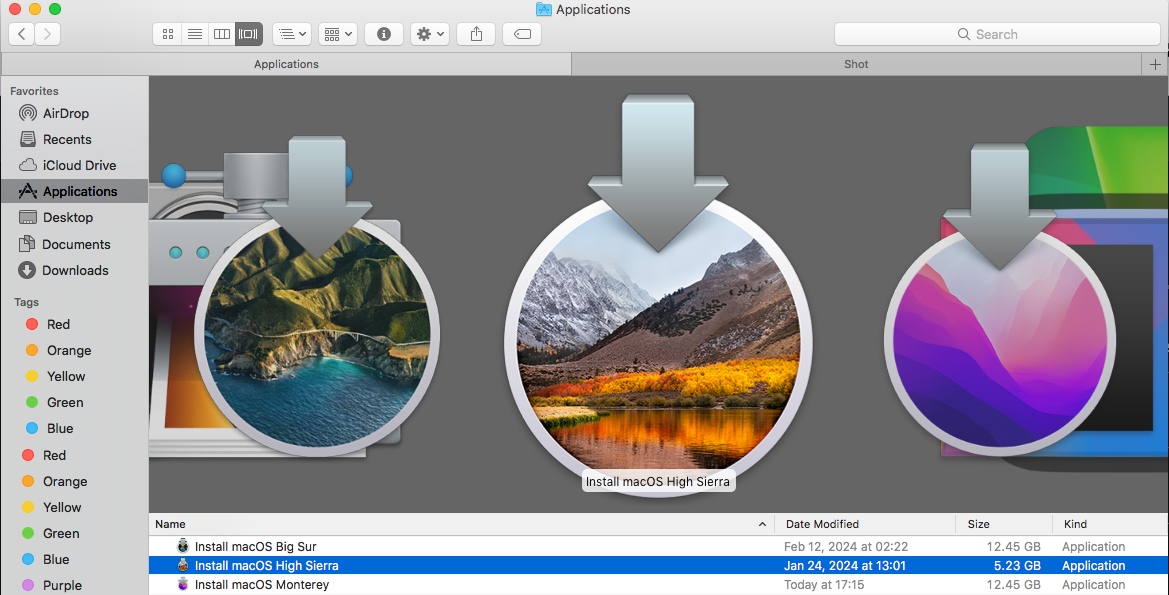Click the Desktop icon in sidebar
1169x595 pixels.
tap(28, 218)
